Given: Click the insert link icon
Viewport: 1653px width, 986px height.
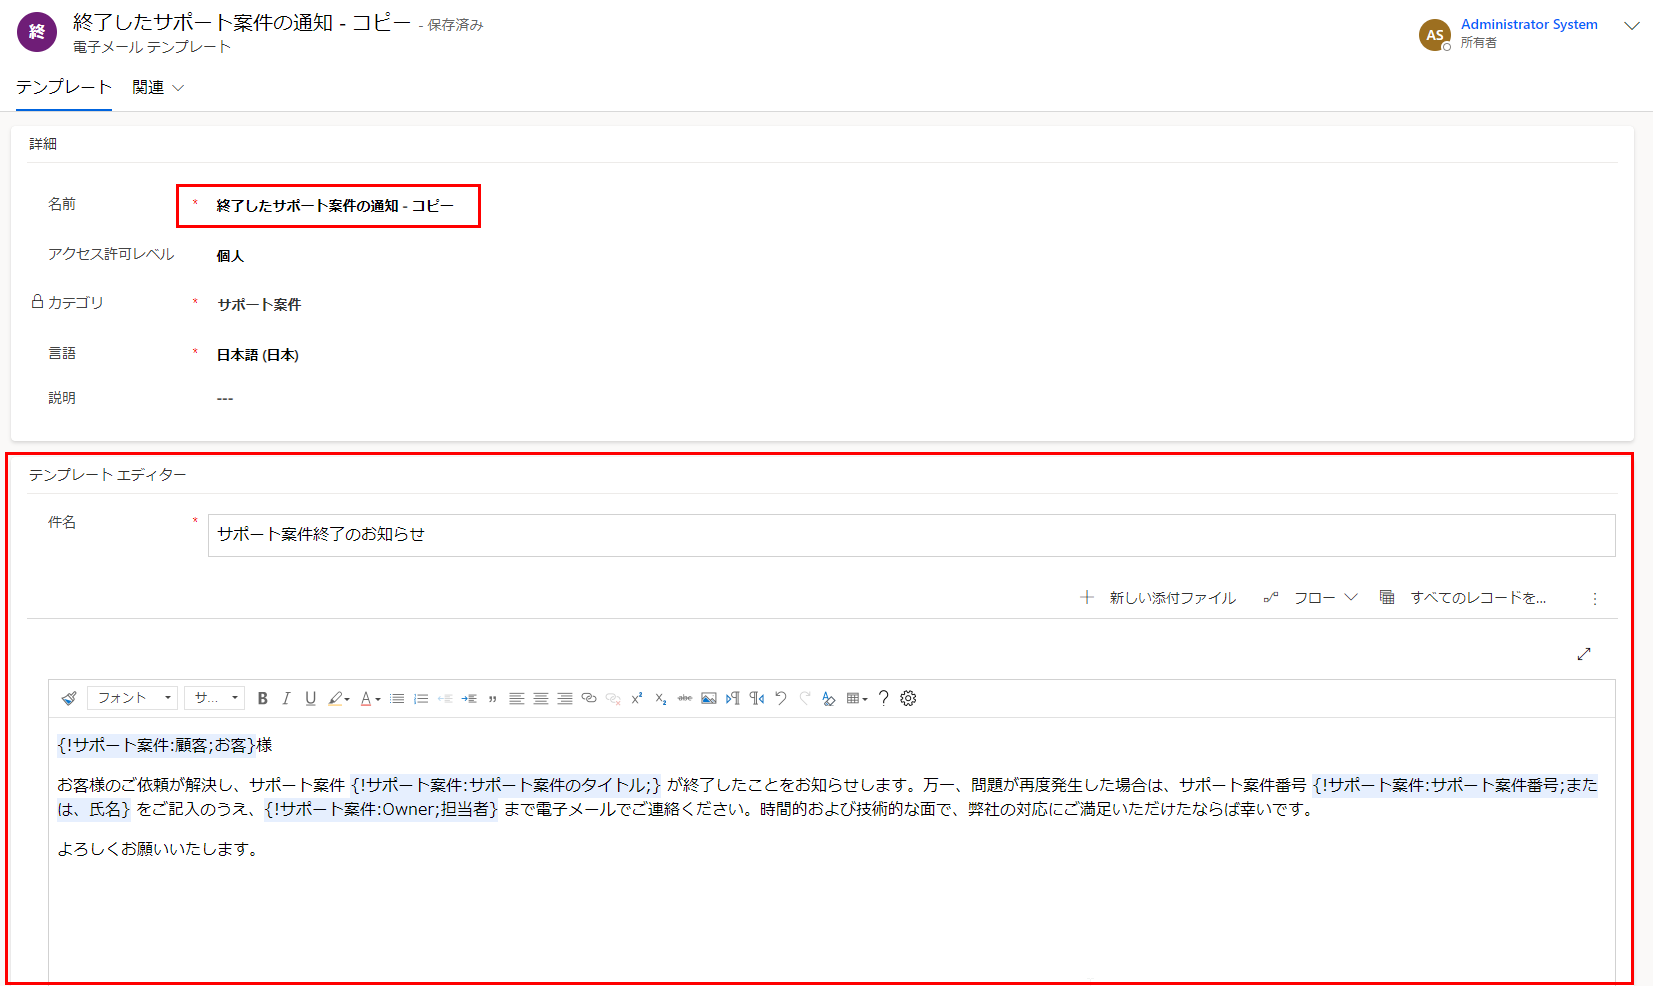Looking at the screenshot, I should tap(589, 698).
